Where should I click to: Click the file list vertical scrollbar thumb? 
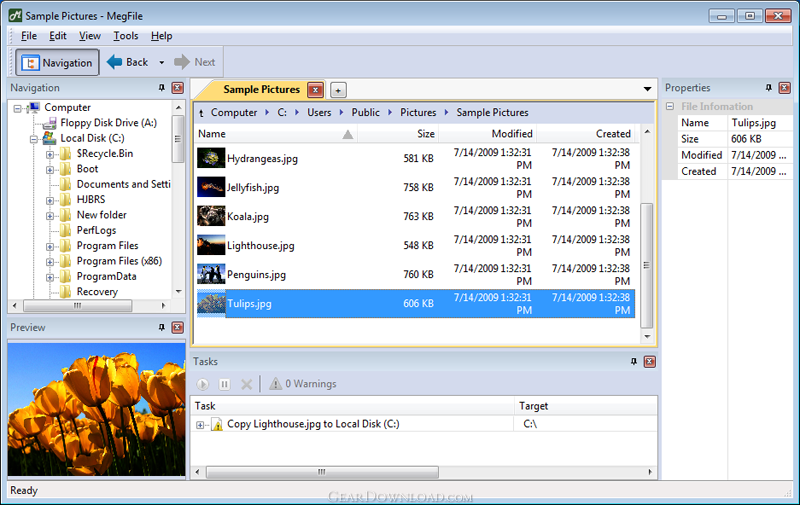pos(646,265)
